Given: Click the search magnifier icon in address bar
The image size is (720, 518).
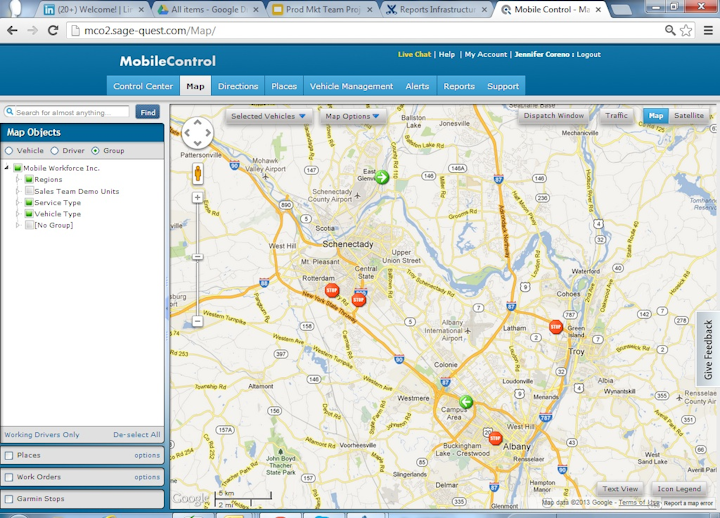Looking at the screenshot, I should (670, 30).
